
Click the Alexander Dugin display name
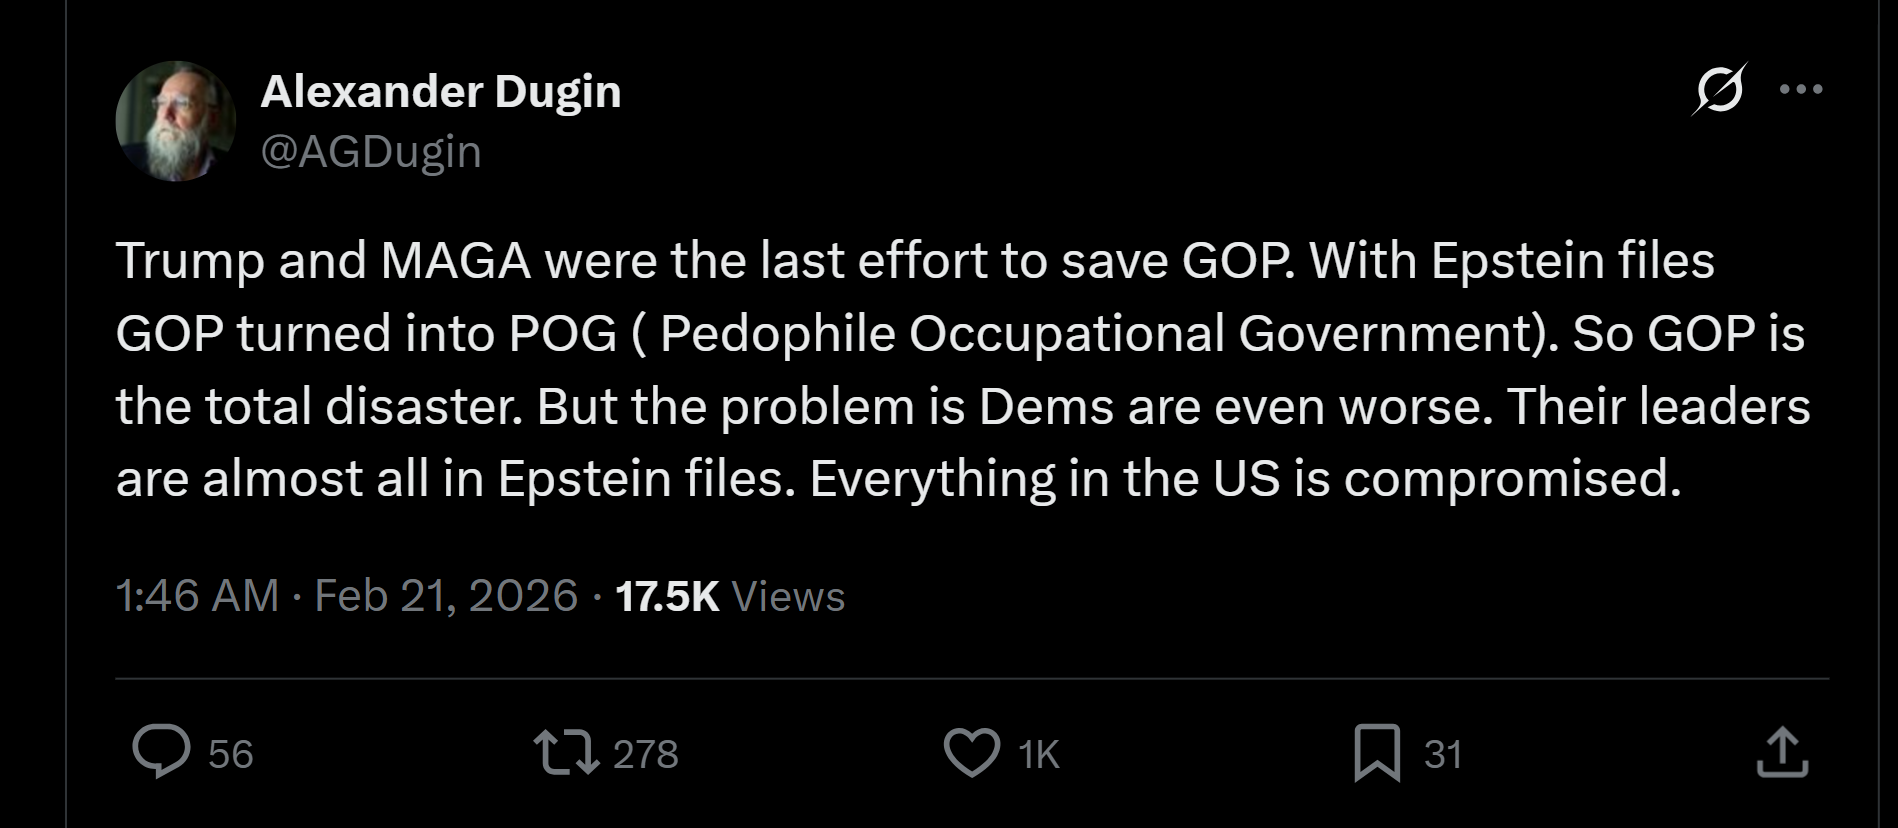(440, 92)
